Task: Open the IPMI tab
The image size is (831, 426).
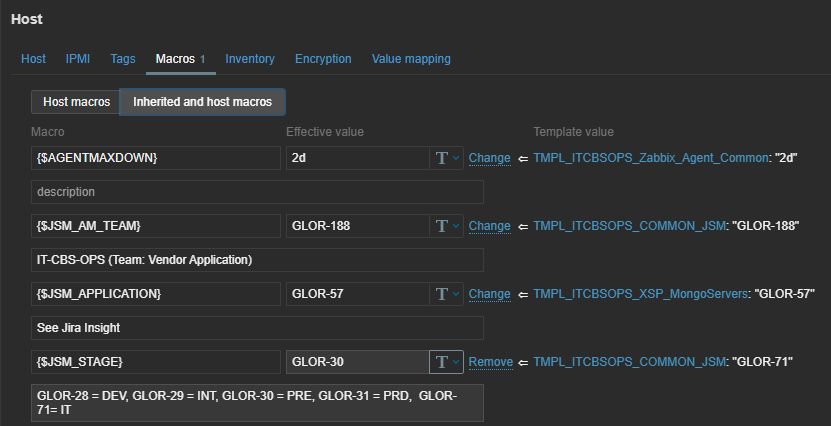Action: (x=78, y=59)
